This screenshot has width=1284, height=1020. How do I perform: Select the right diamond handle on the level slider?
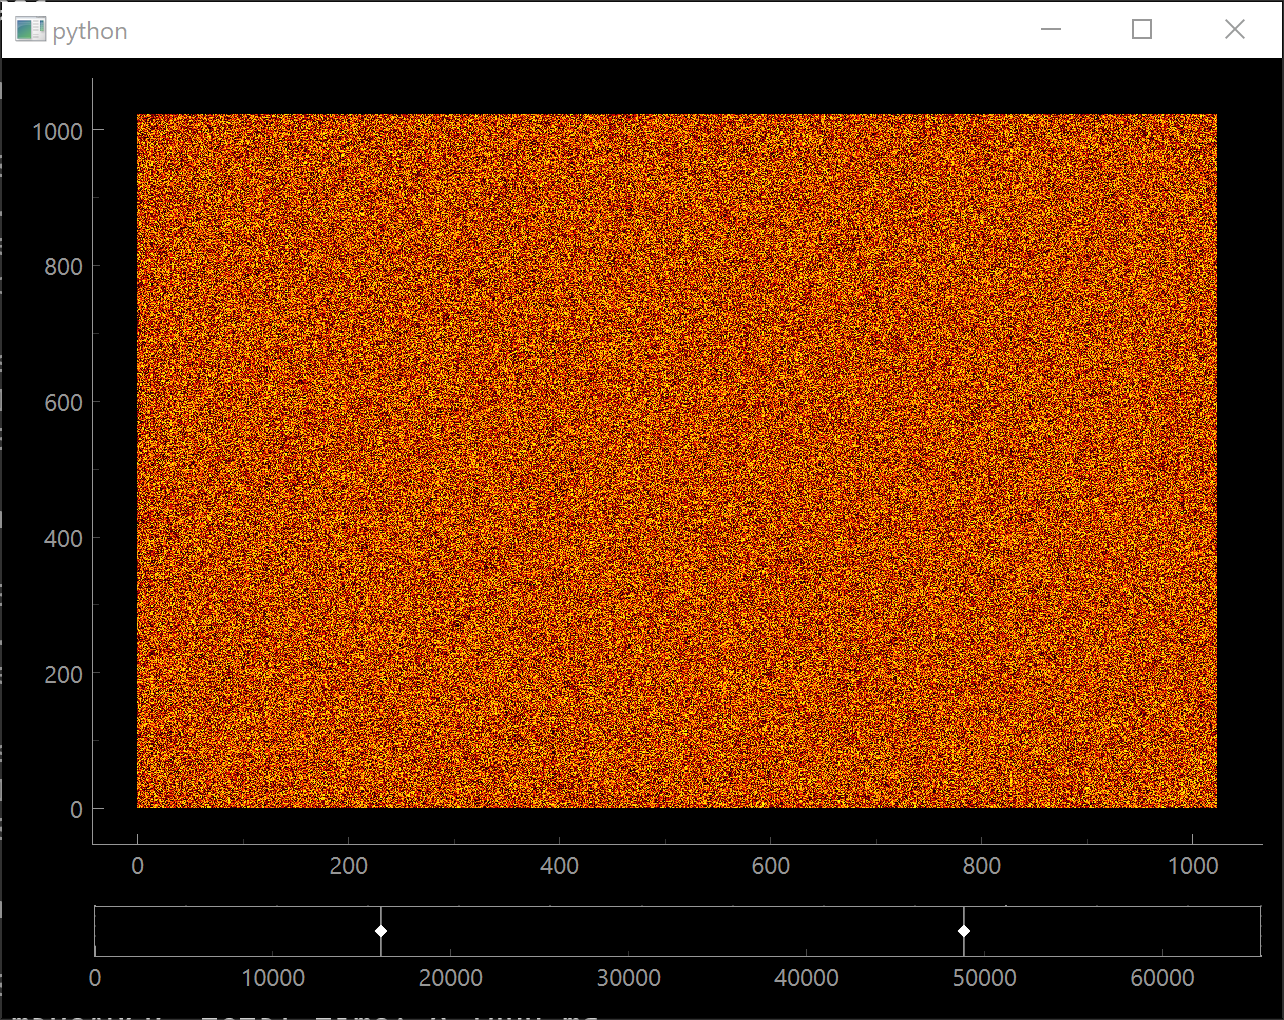[x=963, y=930]
